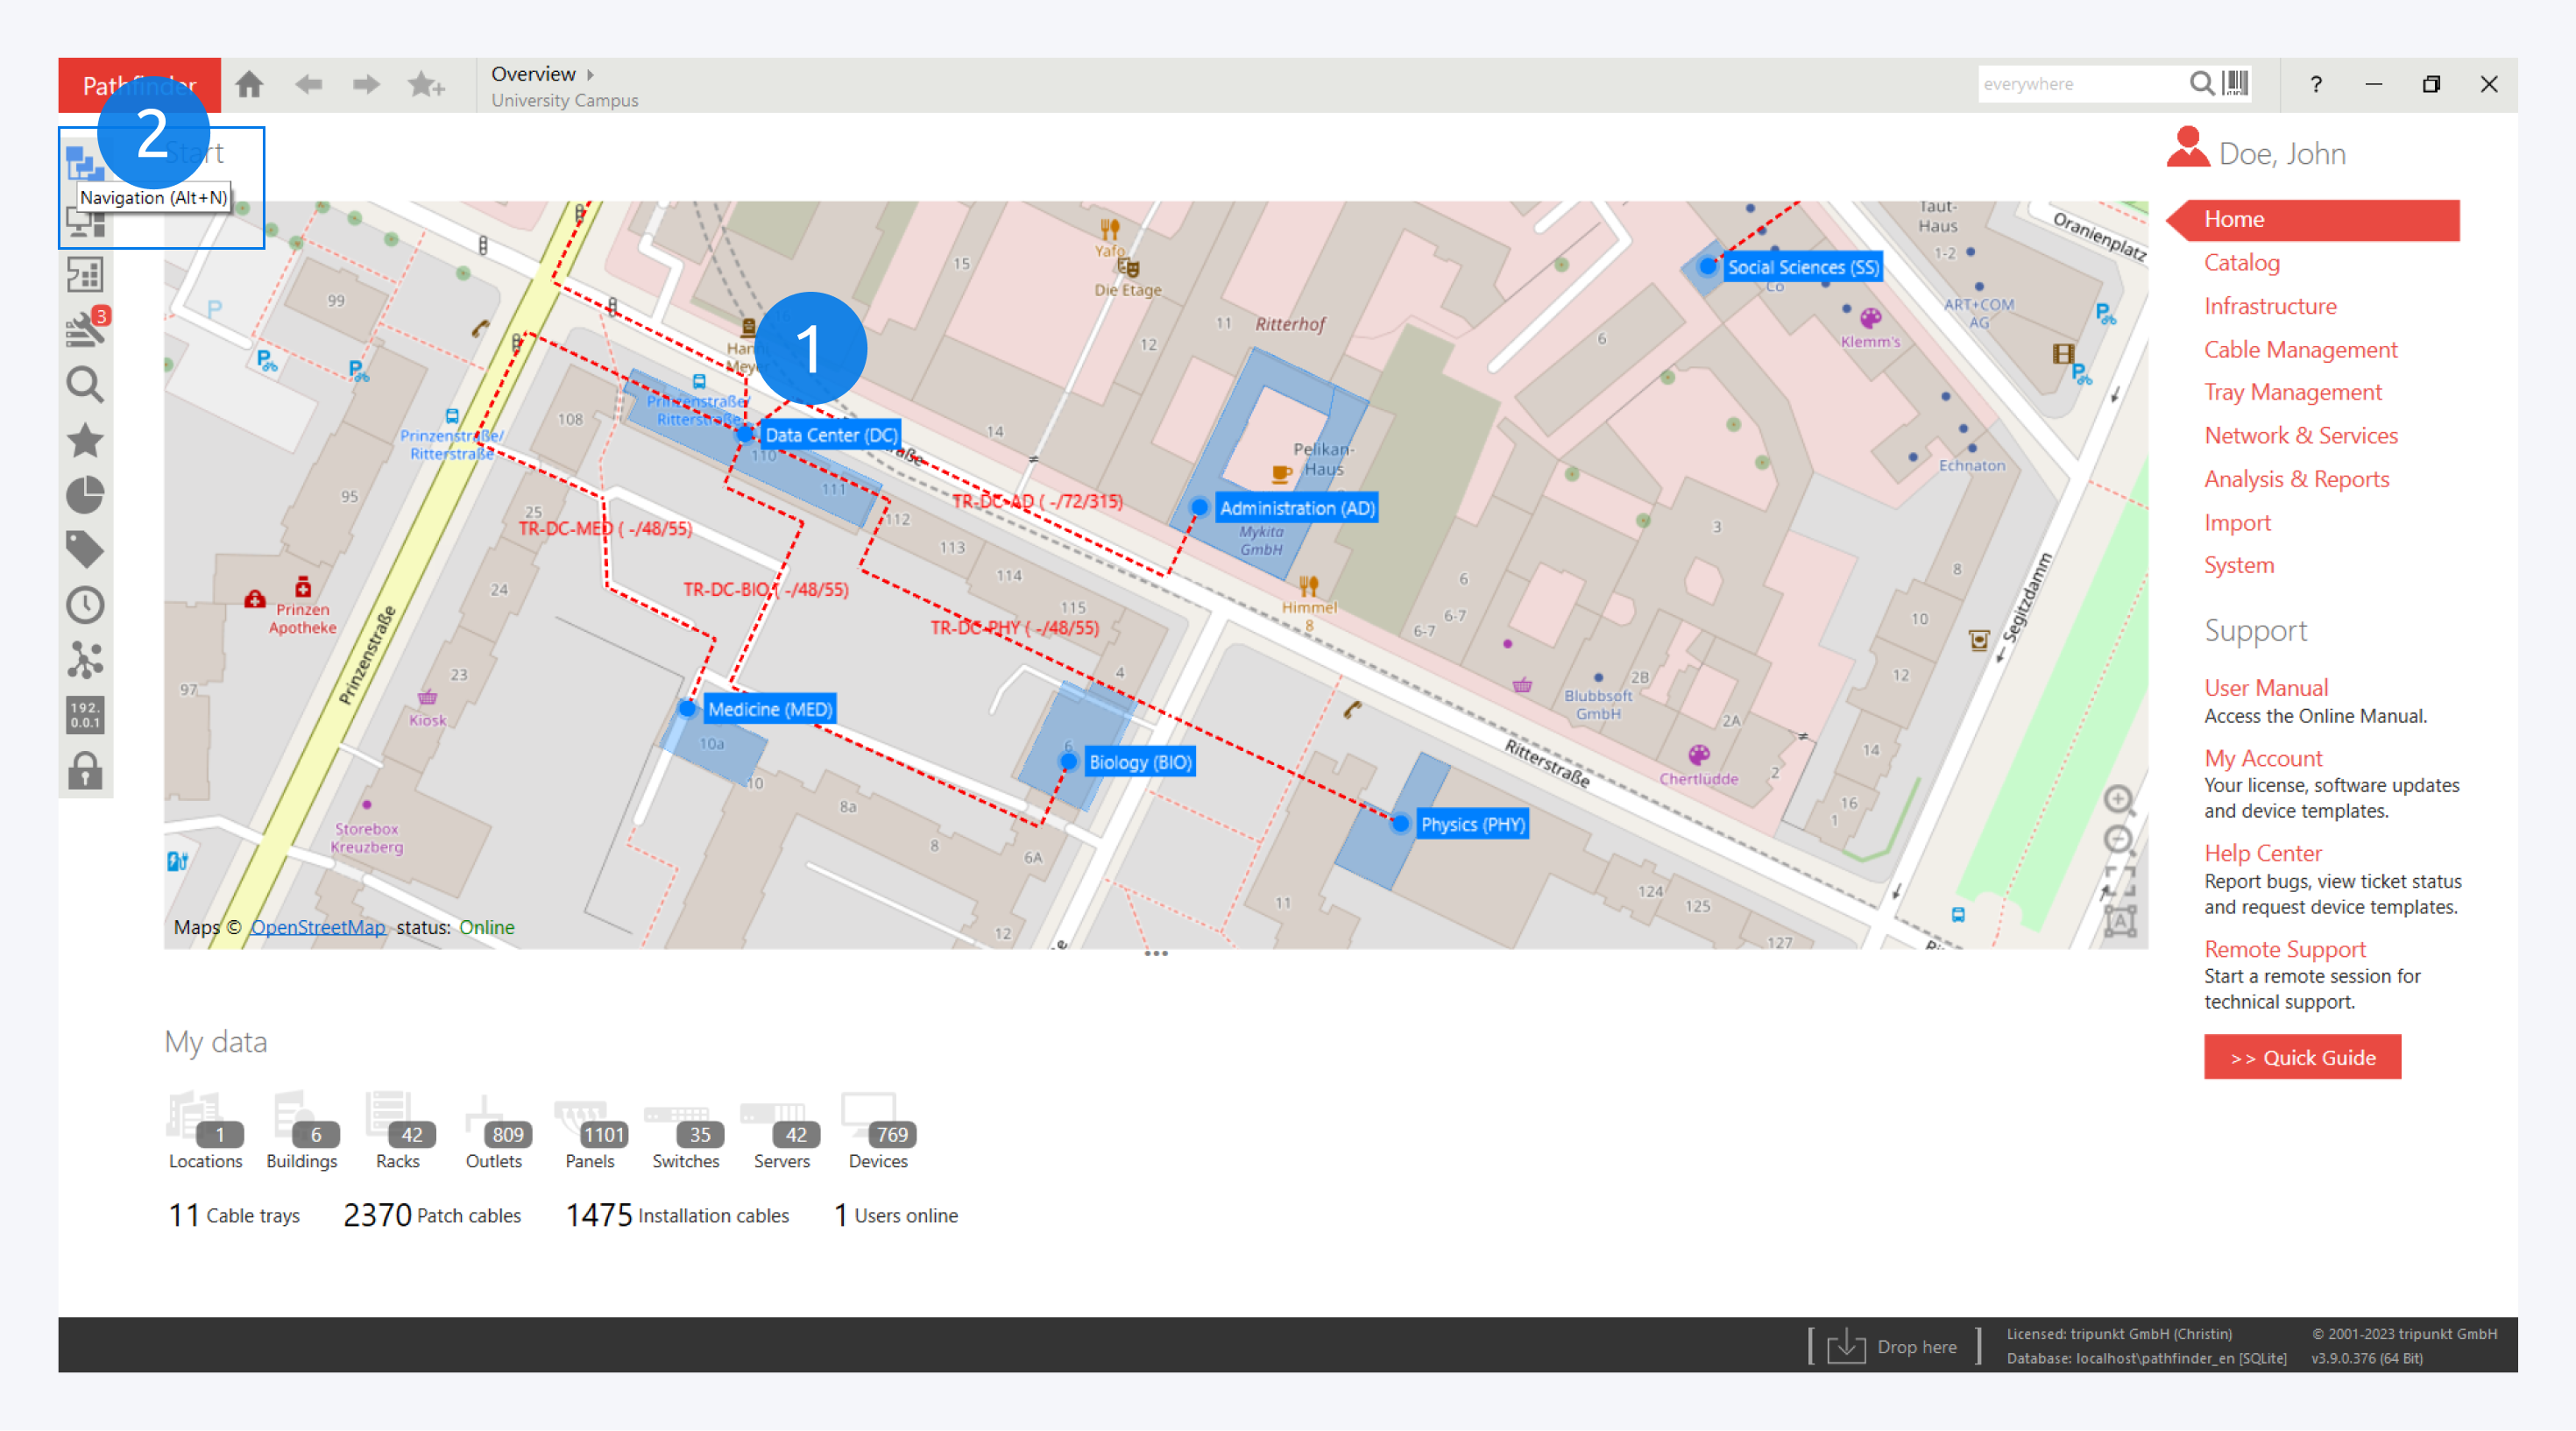Click the clock history sidebar icon
Viewport: 2576px width, 1431px height.
click(85, 605)
